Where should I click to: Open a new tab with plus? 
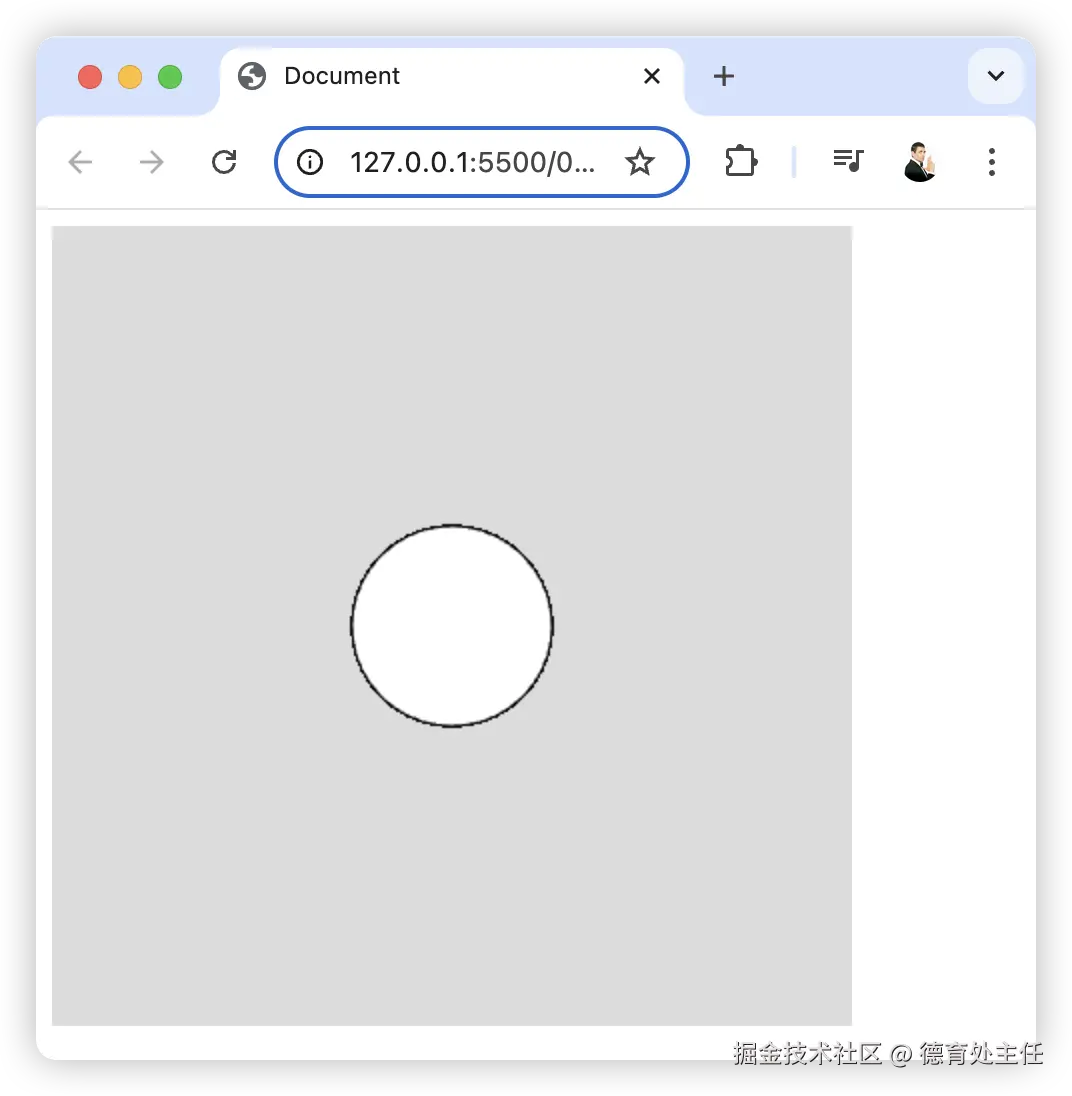pos(724,76)
